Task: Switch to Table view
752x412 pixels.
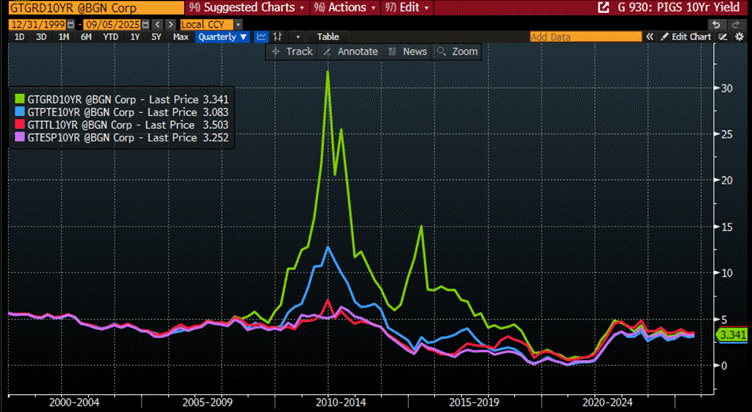Action: 328,37
